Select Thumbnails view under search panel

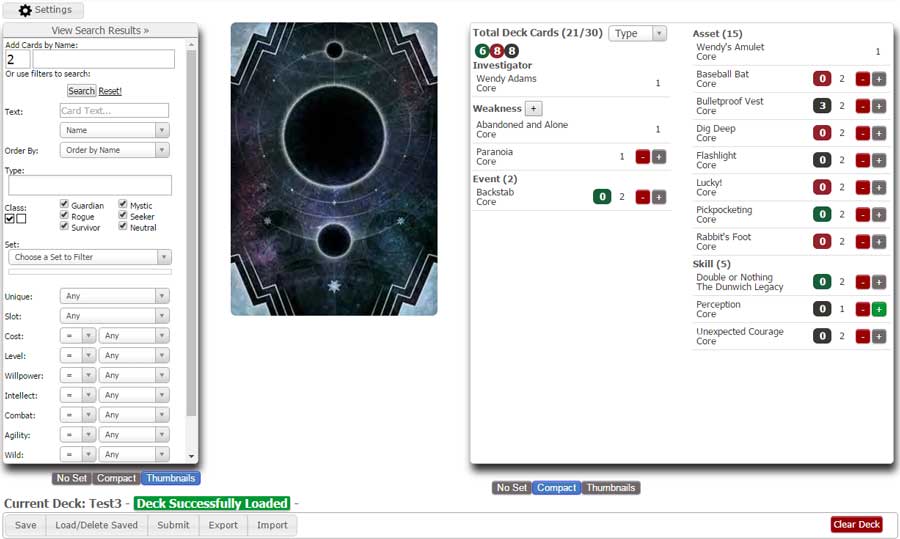click(170, 478)
